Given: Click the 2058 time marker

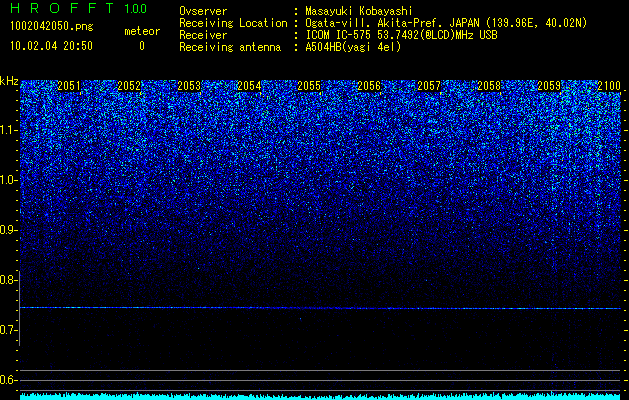Looking at the screenshot, I should [x=489, y=86].
